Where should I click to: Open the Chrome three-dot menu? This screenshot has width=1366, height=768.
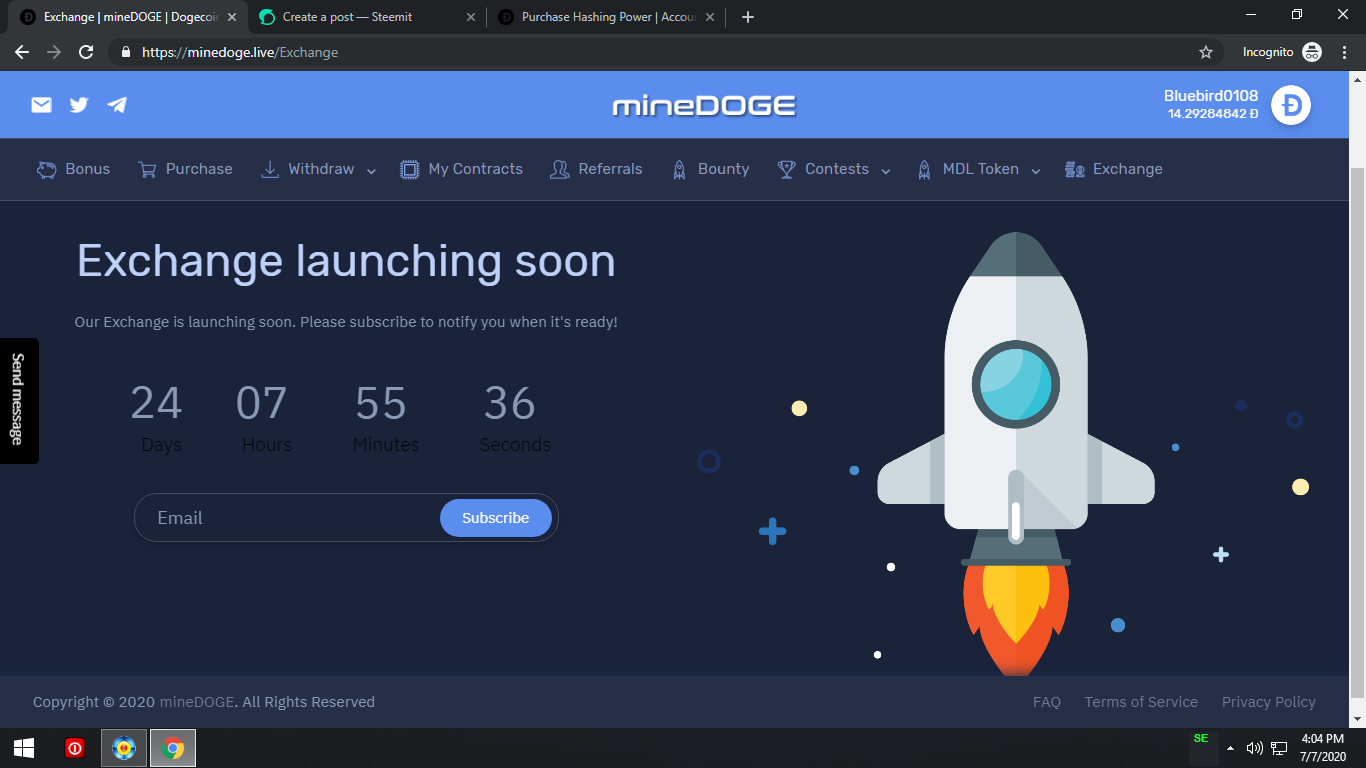point(1345,52)
